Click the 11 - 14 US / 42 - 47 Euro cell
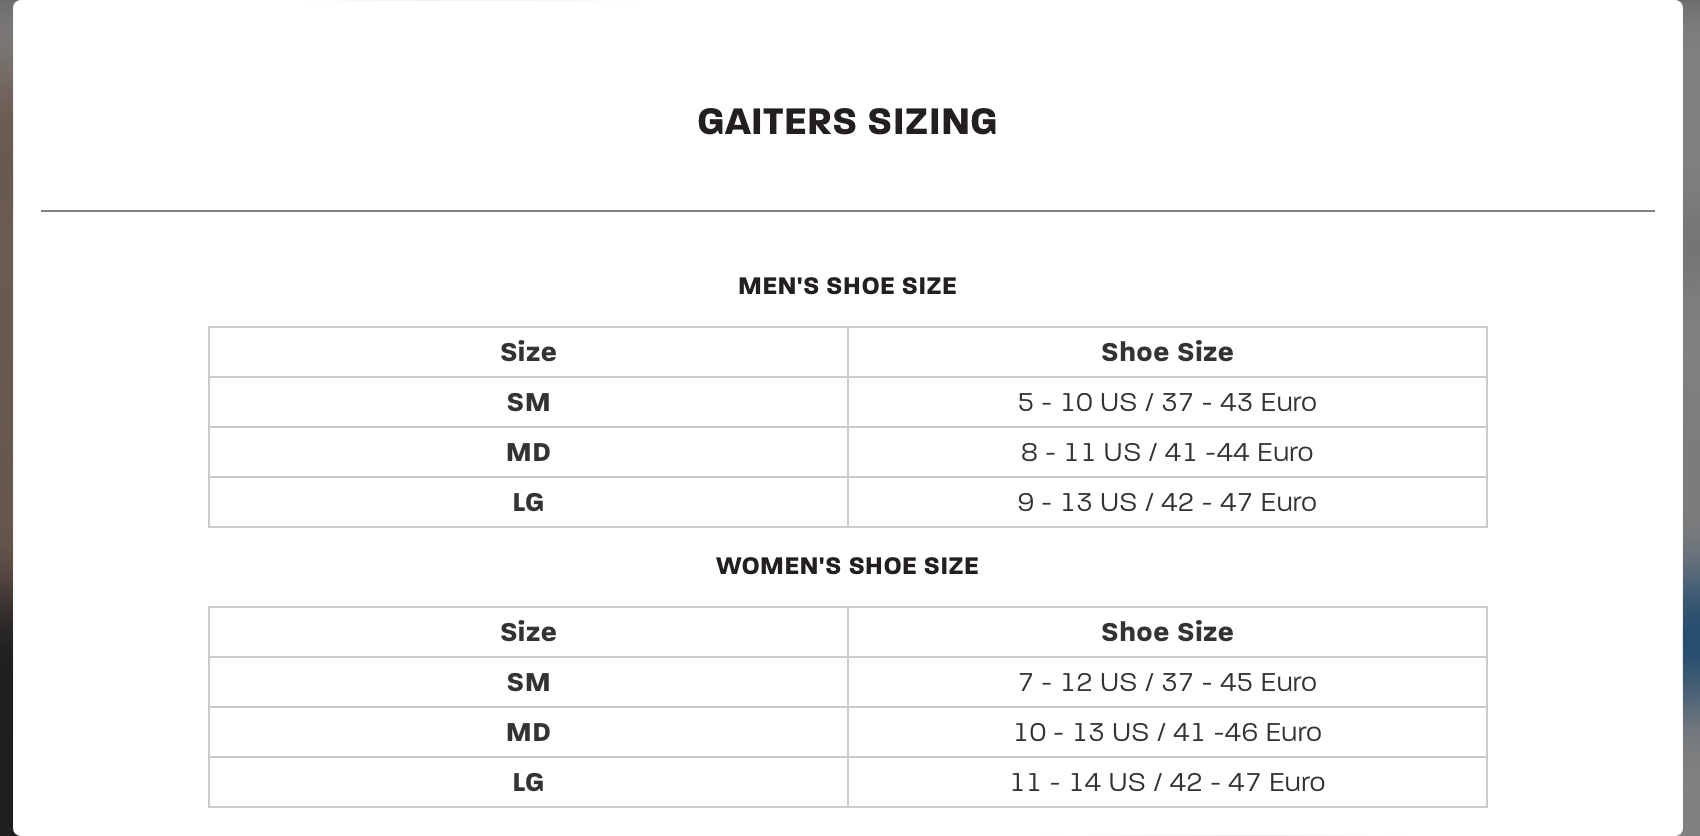Image resolution: width=1700 pixels, height=836 pixels. pos(1167,782)
